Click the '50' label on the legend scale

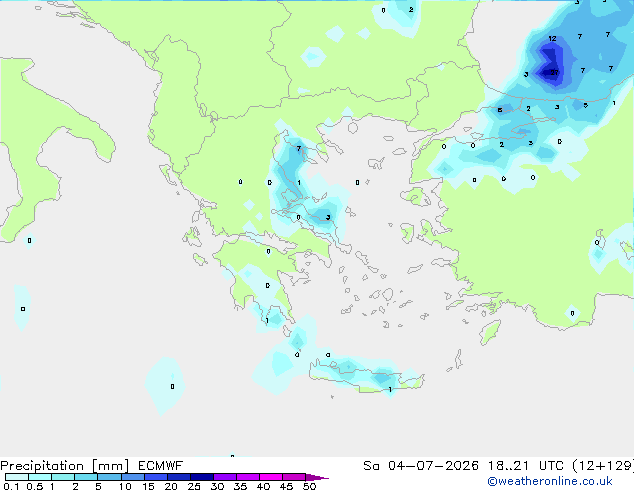[x=309, y=486]
